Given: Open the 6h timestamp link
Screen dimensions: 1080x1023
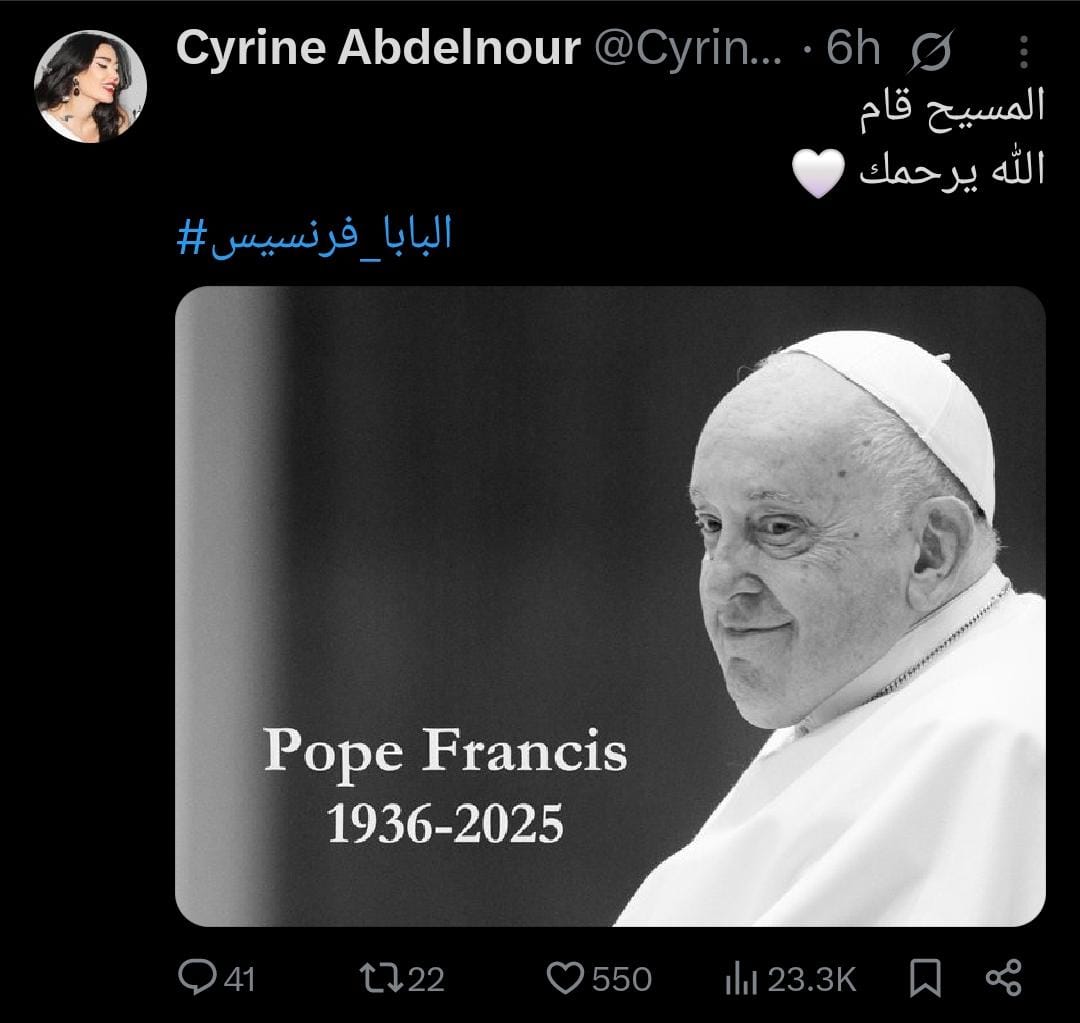Looking at the screenshot, I should click(x=853, y=49).
